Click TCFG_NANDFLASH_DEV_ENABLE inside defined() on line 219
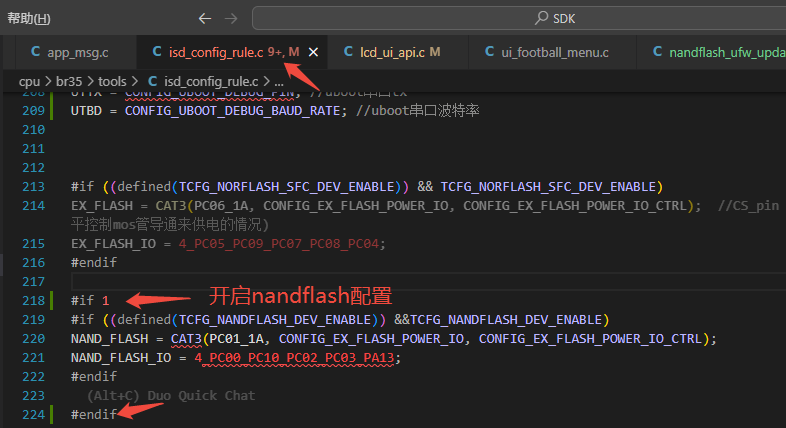This screenshot has width=786, height=428. pos(275,320)
